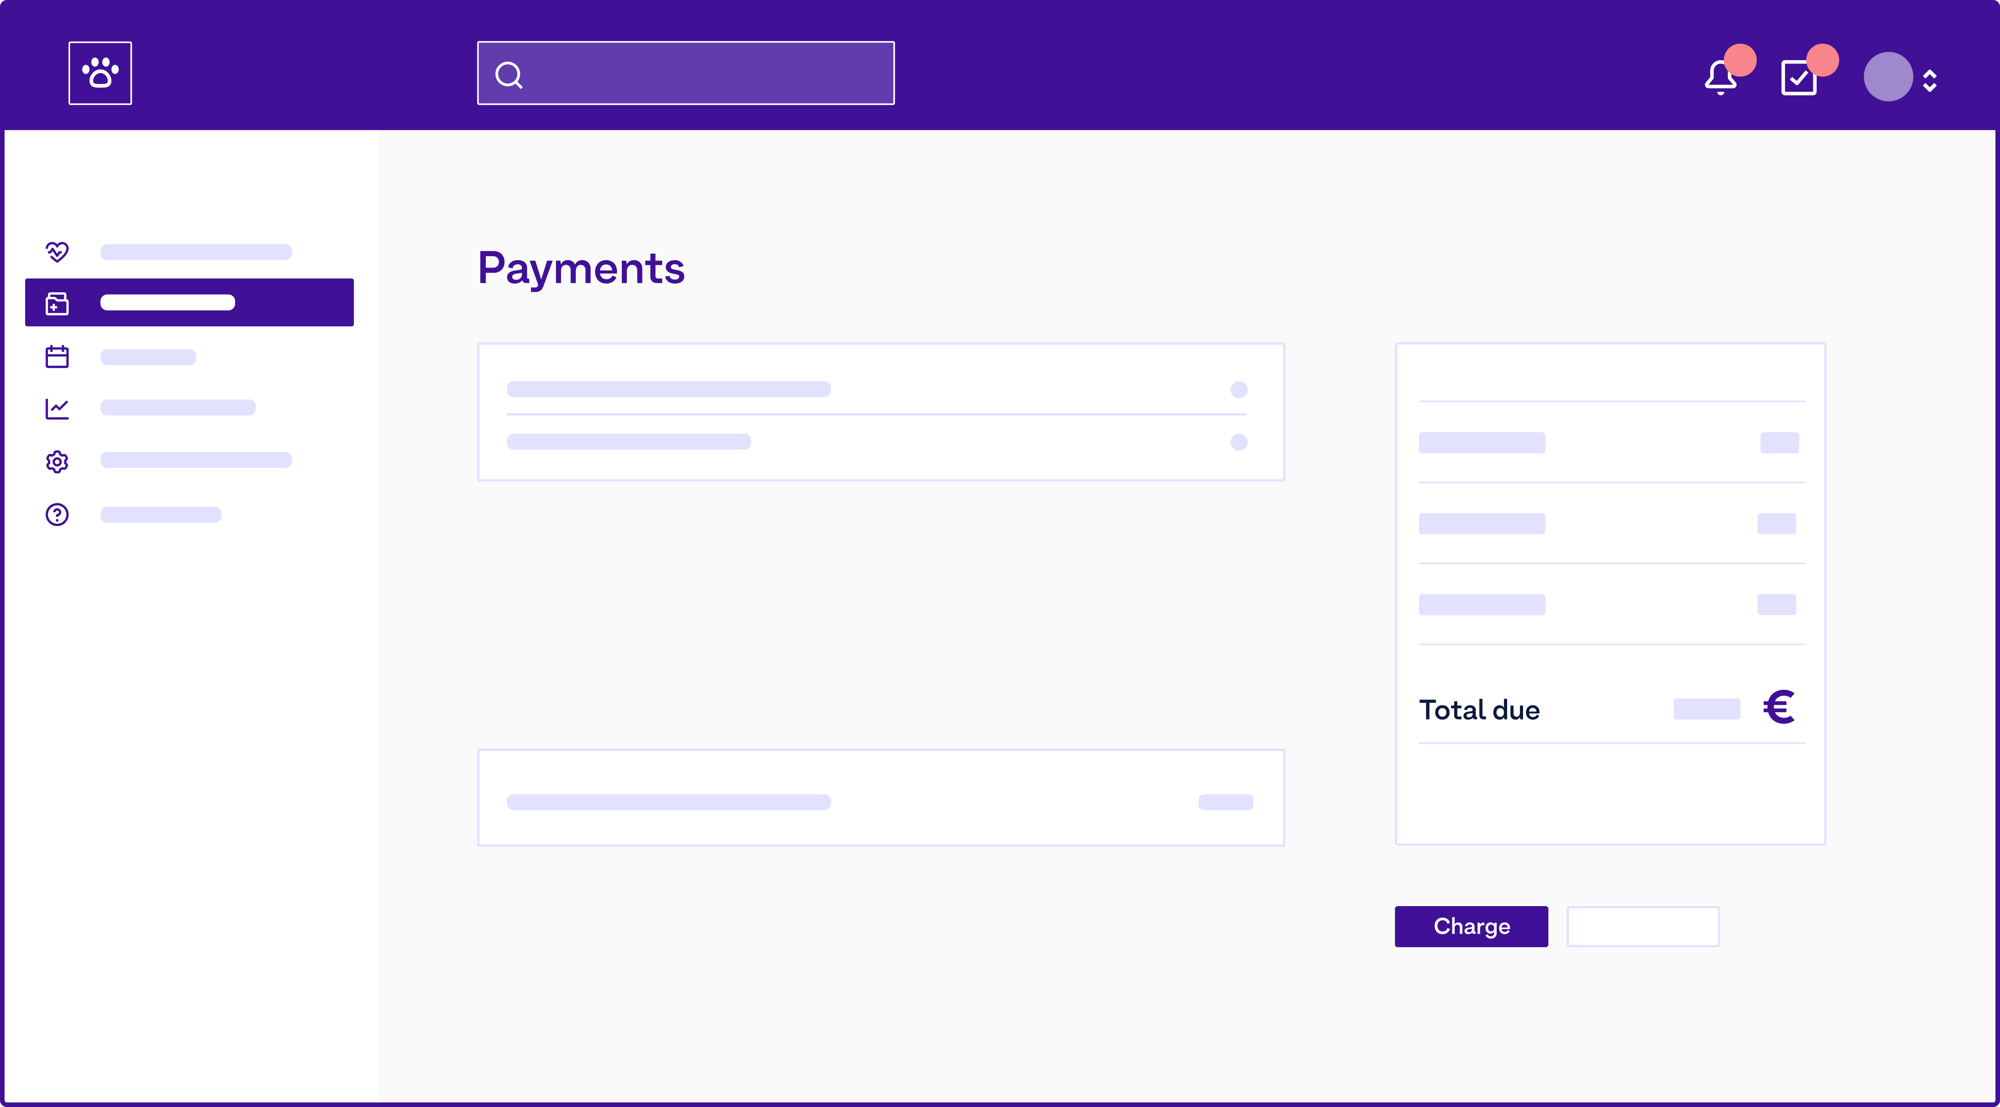Open the settings gear sidebar icon
Image resolution: width=2000 pixels, height=1107 pixels.
tap(56, 461)
